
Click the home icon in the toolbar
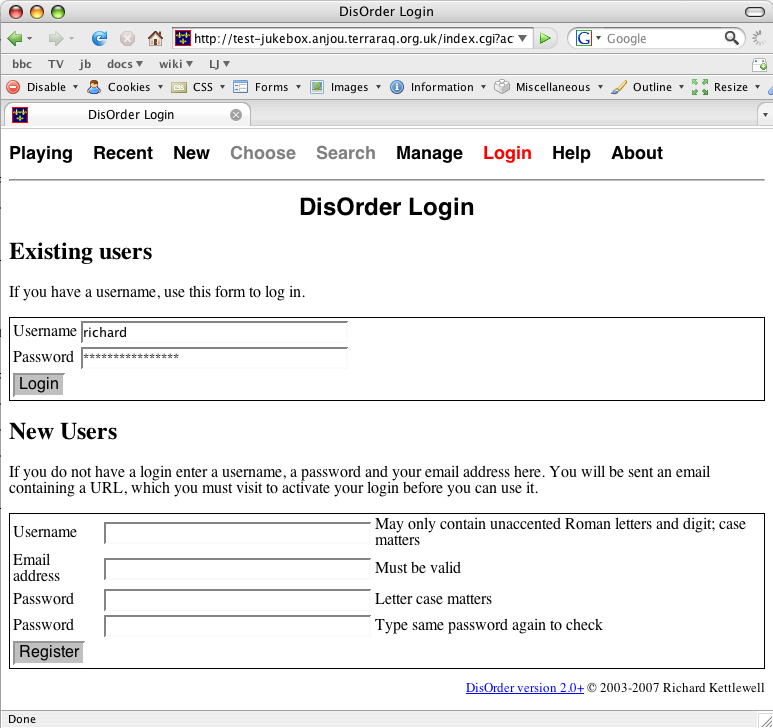(155, 39)
